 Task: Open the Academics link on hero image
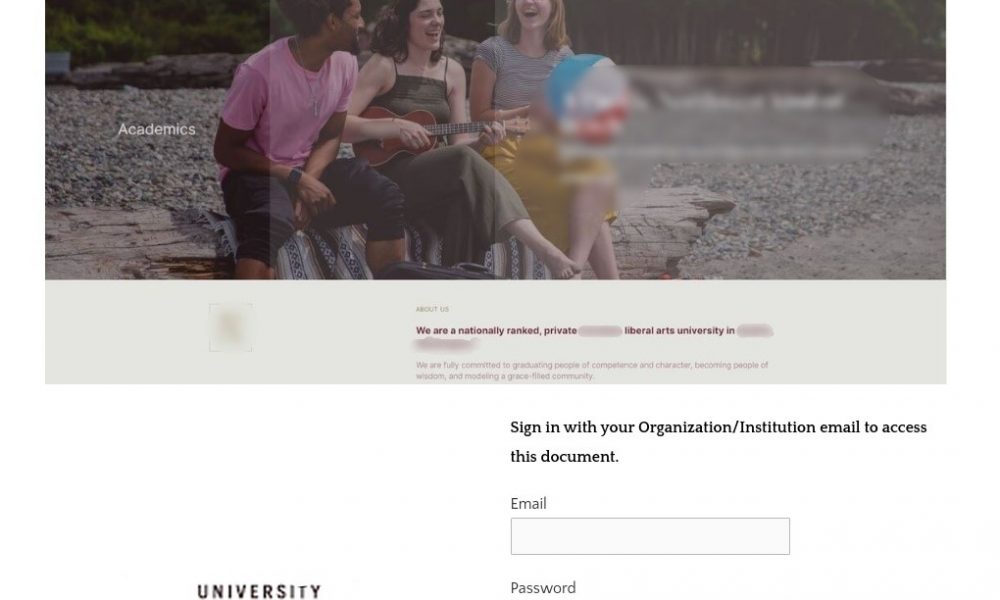(156, 129)
